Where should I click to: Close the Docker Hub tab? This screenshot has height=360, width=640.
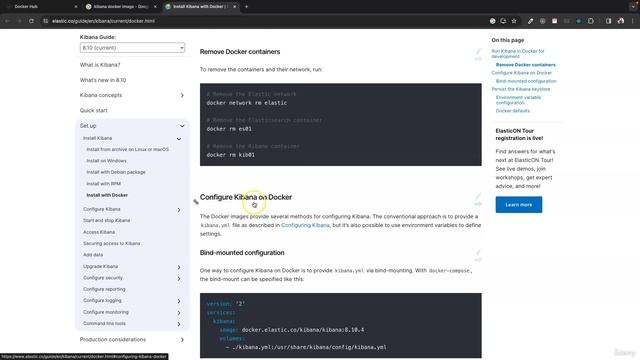[x=76, y=7]
